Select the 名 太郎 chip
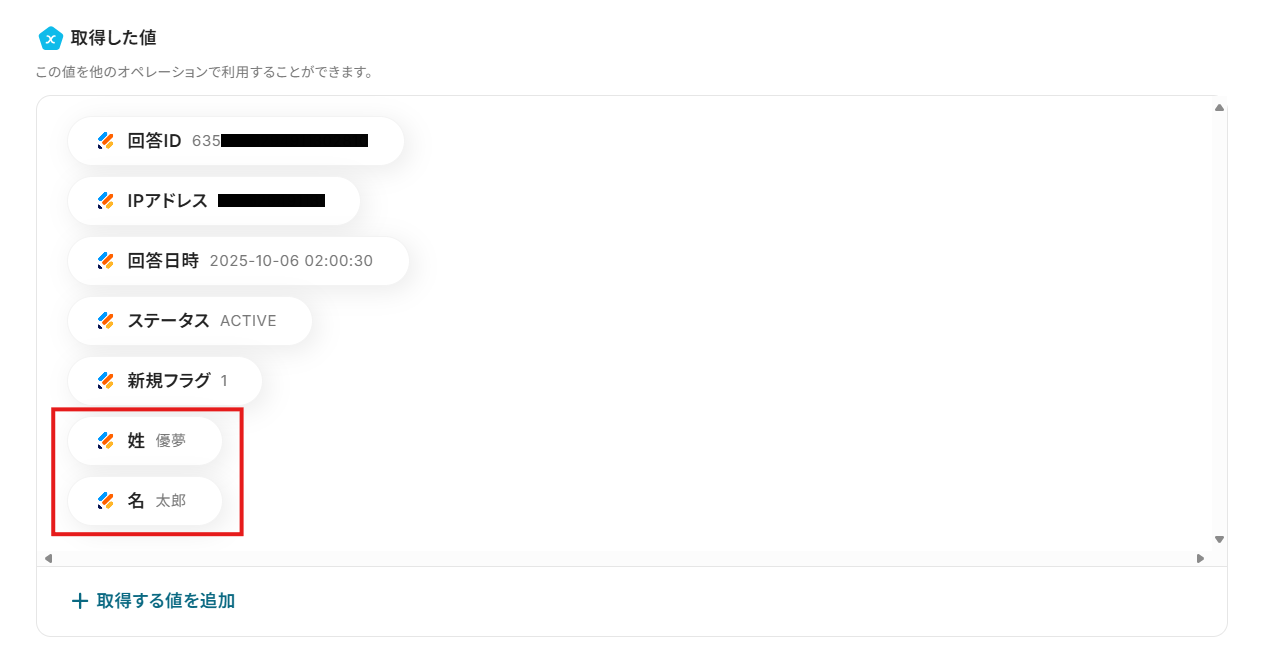The image size is (1266, 670). pyautogui.click(x=145, y=501)
